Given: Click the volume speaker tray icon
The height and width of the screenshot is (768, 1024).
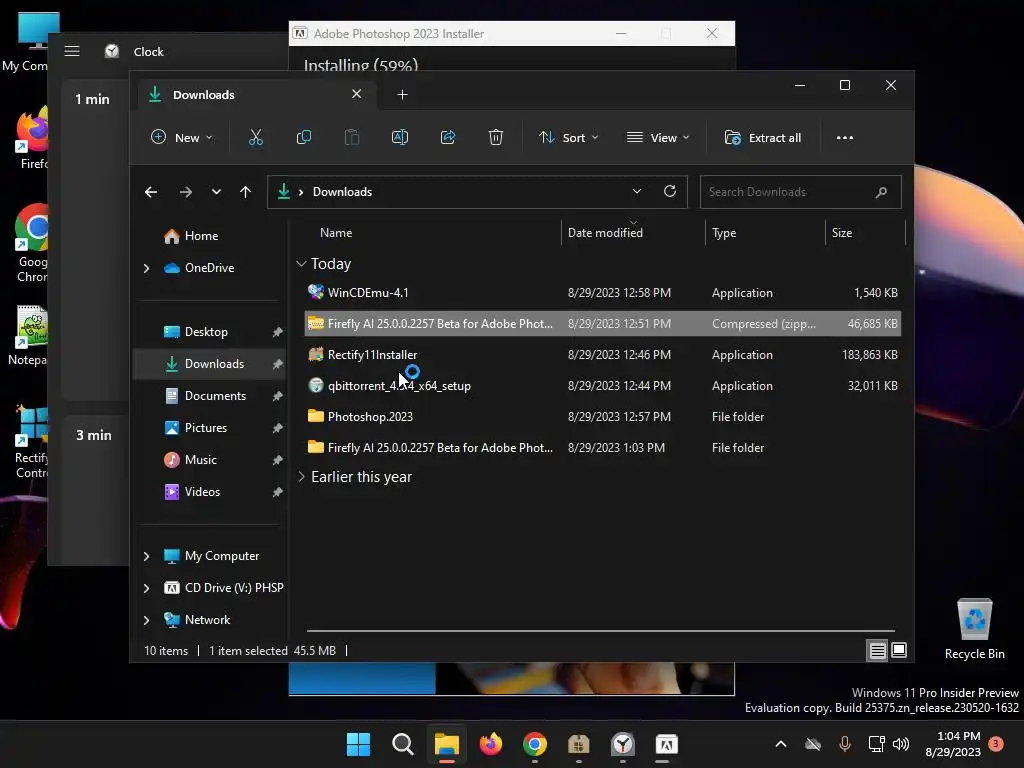Looking at the screenshot, I should 901,744.
